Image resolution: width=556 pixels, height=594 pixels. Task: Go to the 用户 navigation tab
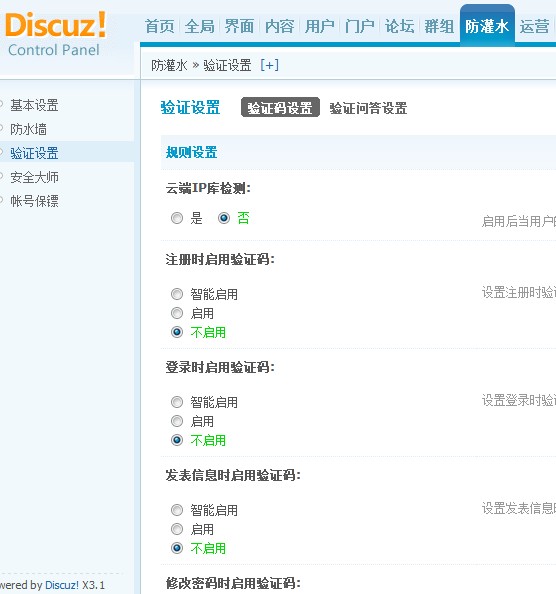[x=320, y=27]
